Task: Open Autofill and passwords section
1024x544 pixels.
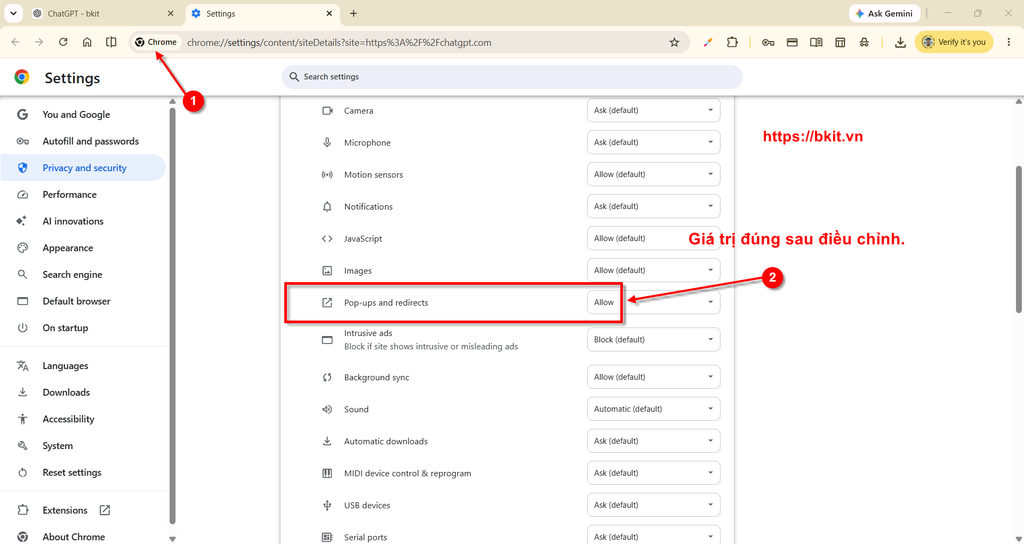Action: pos(83,141)
